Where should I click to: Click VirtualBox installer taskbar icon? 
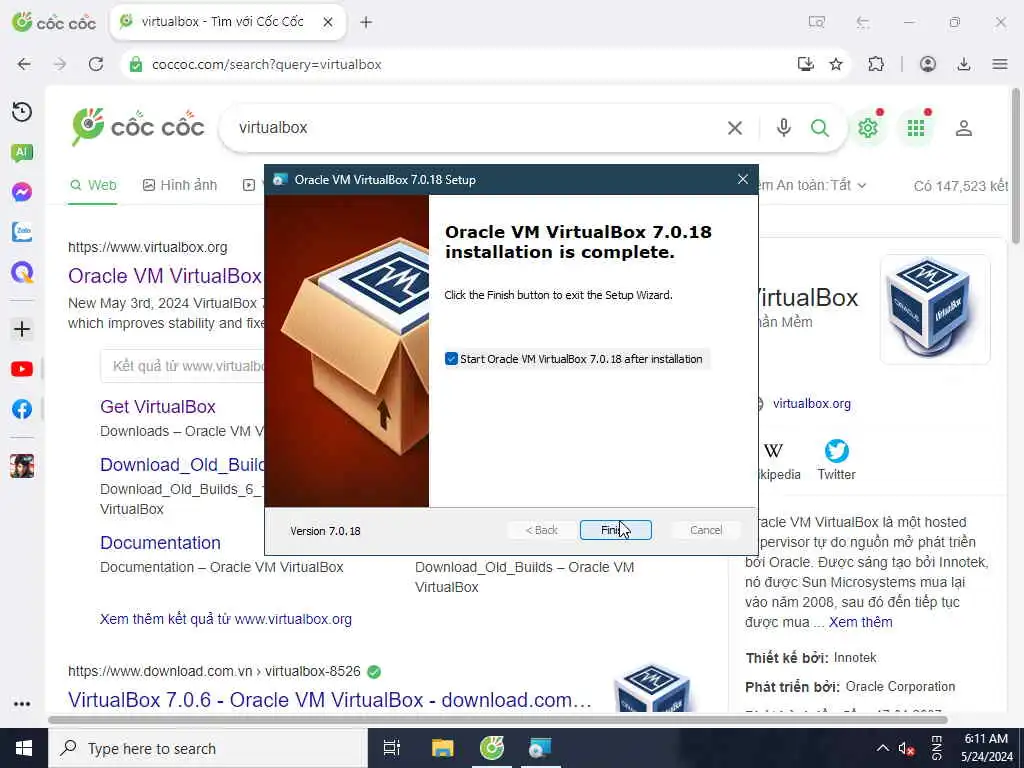(x=540, y=748)
